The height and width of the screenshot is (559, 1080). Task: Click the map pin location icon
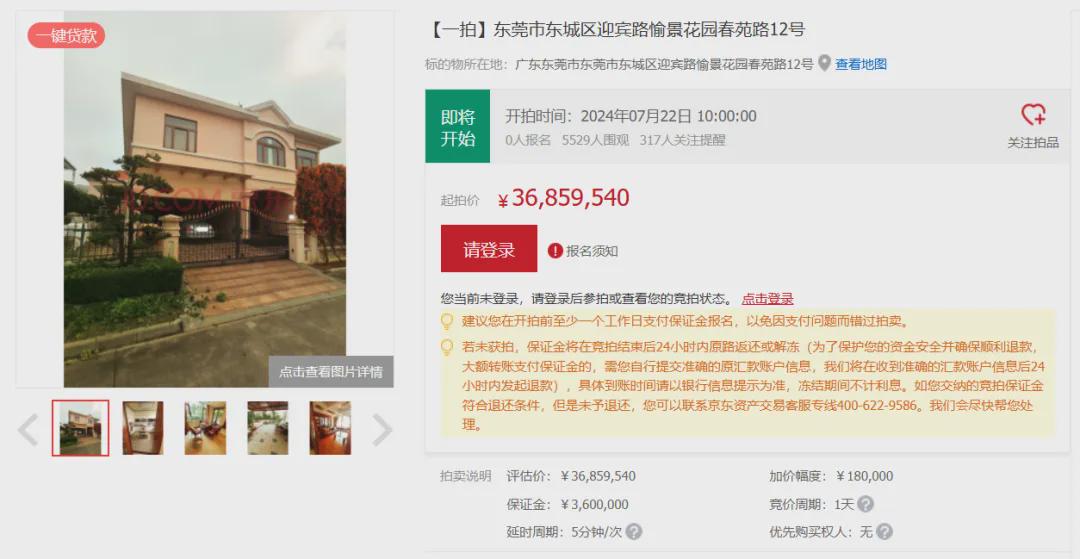pos(824,64)
